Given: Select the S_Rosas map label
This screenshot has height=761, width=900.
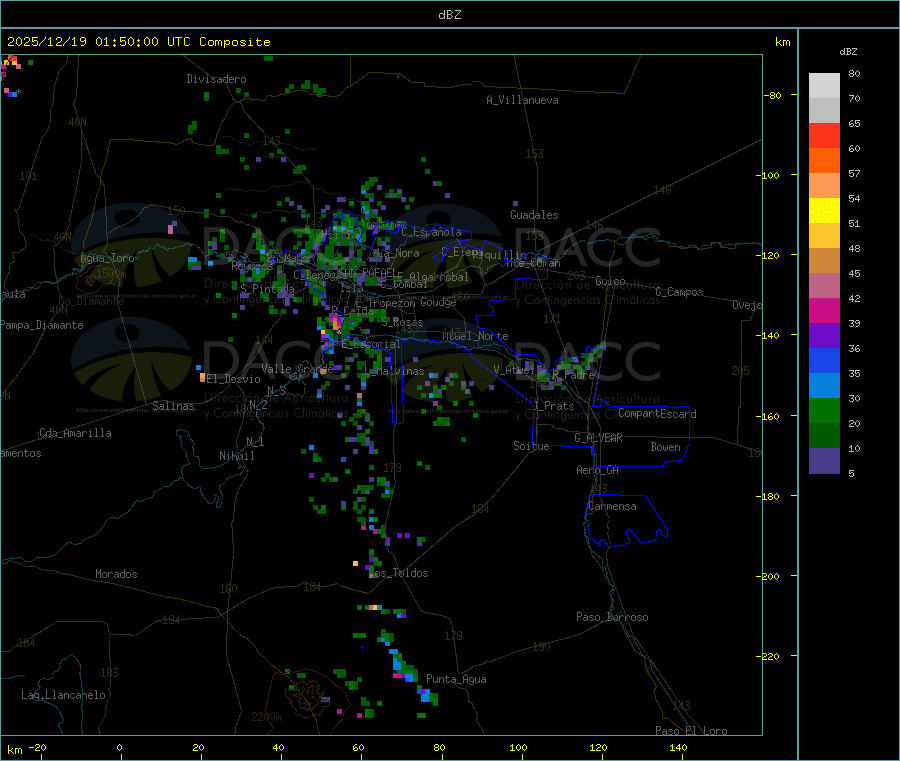Looking at the screenshot, I should tap(402, 323).
